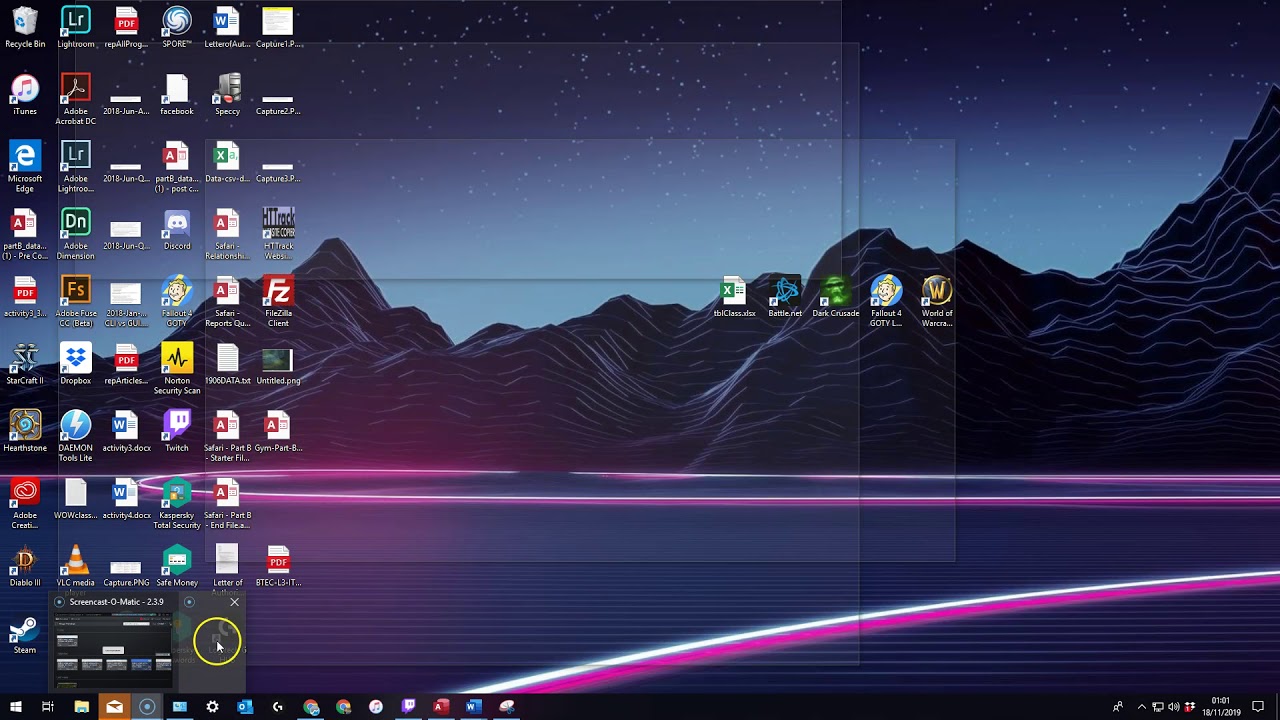Close the Screencast-O-Matic preview thumbnail

(234, 602)
